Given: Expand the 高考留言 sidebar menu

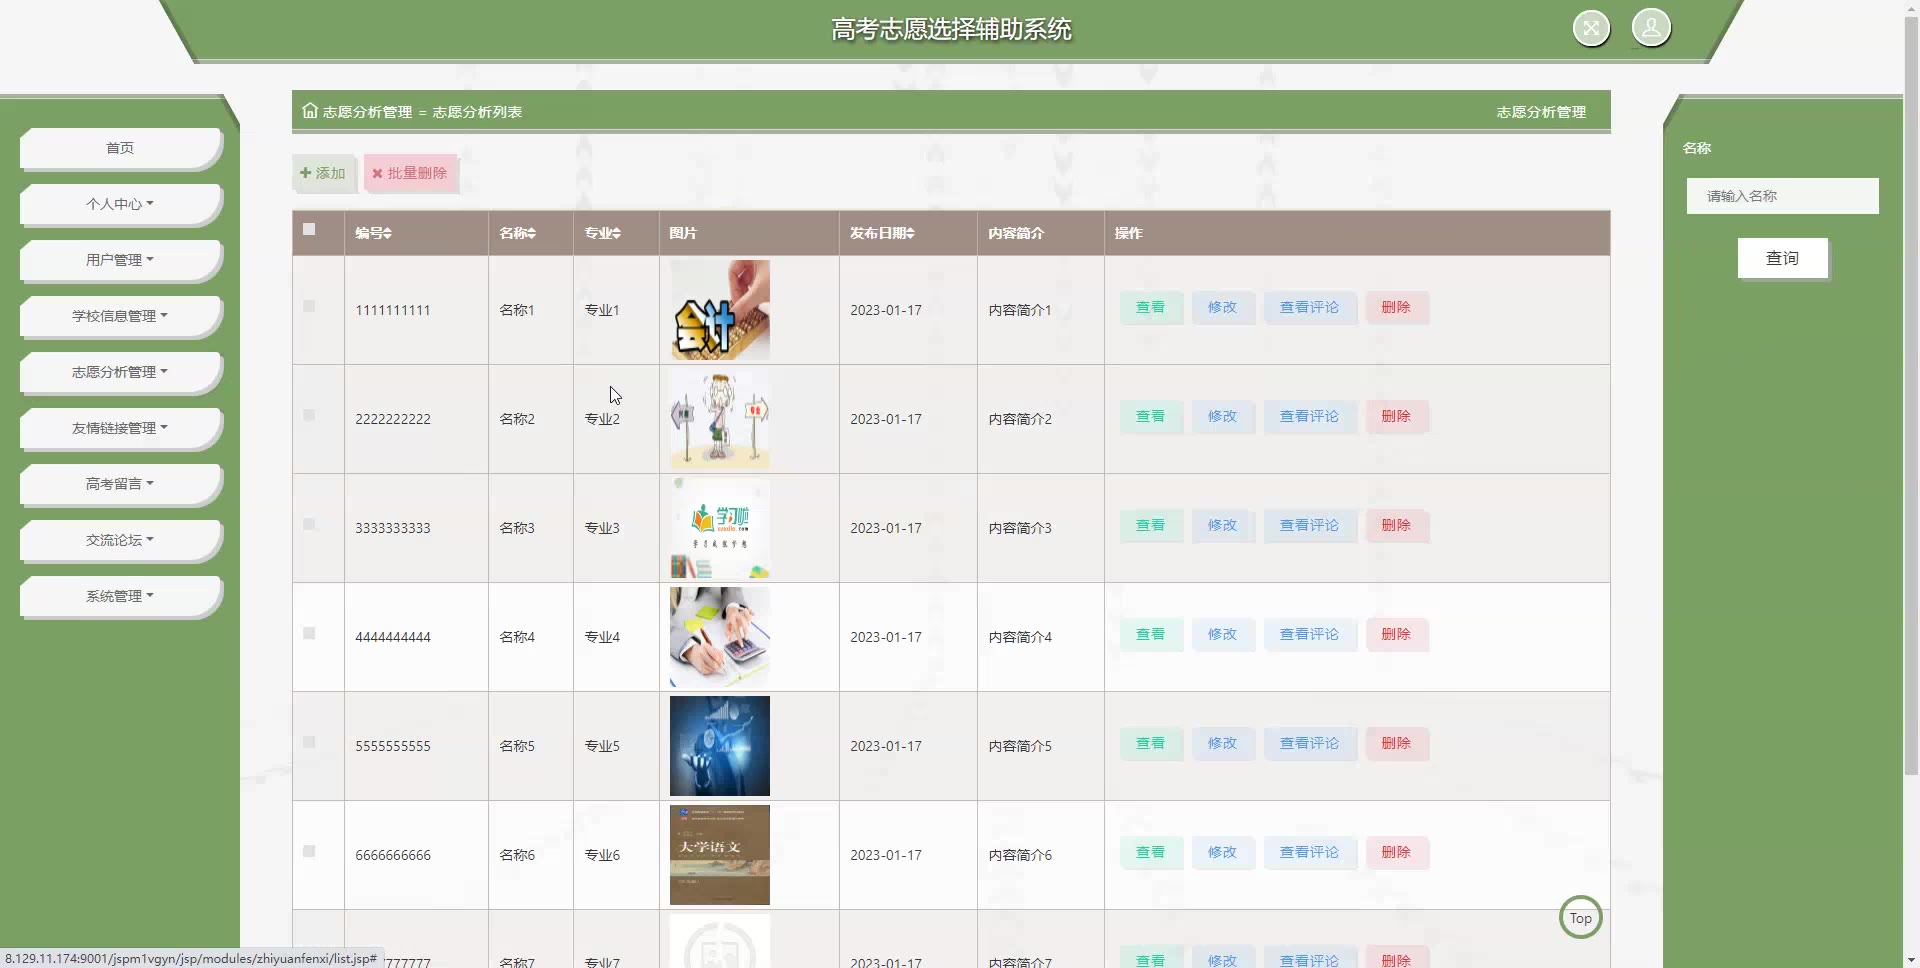Looking at the screenshot, I should [120, 484].
